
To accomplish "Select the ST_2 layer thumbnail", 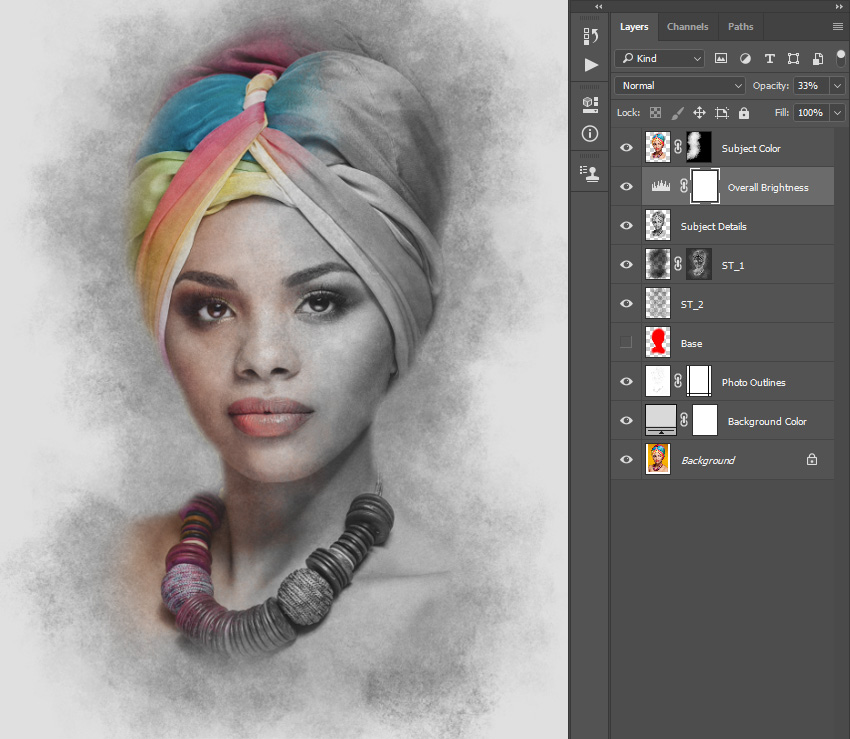I will coord(658,303).
